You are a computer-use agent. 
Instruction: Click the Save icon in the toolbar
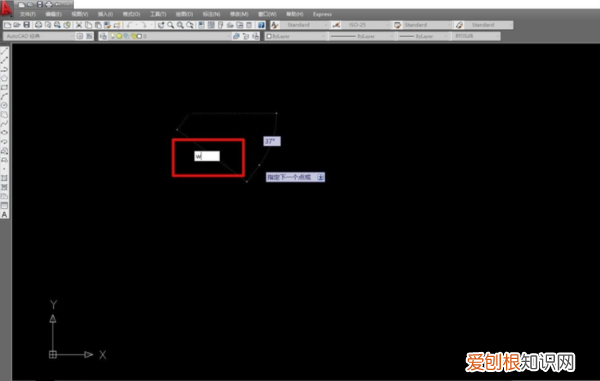pos(26,25)
